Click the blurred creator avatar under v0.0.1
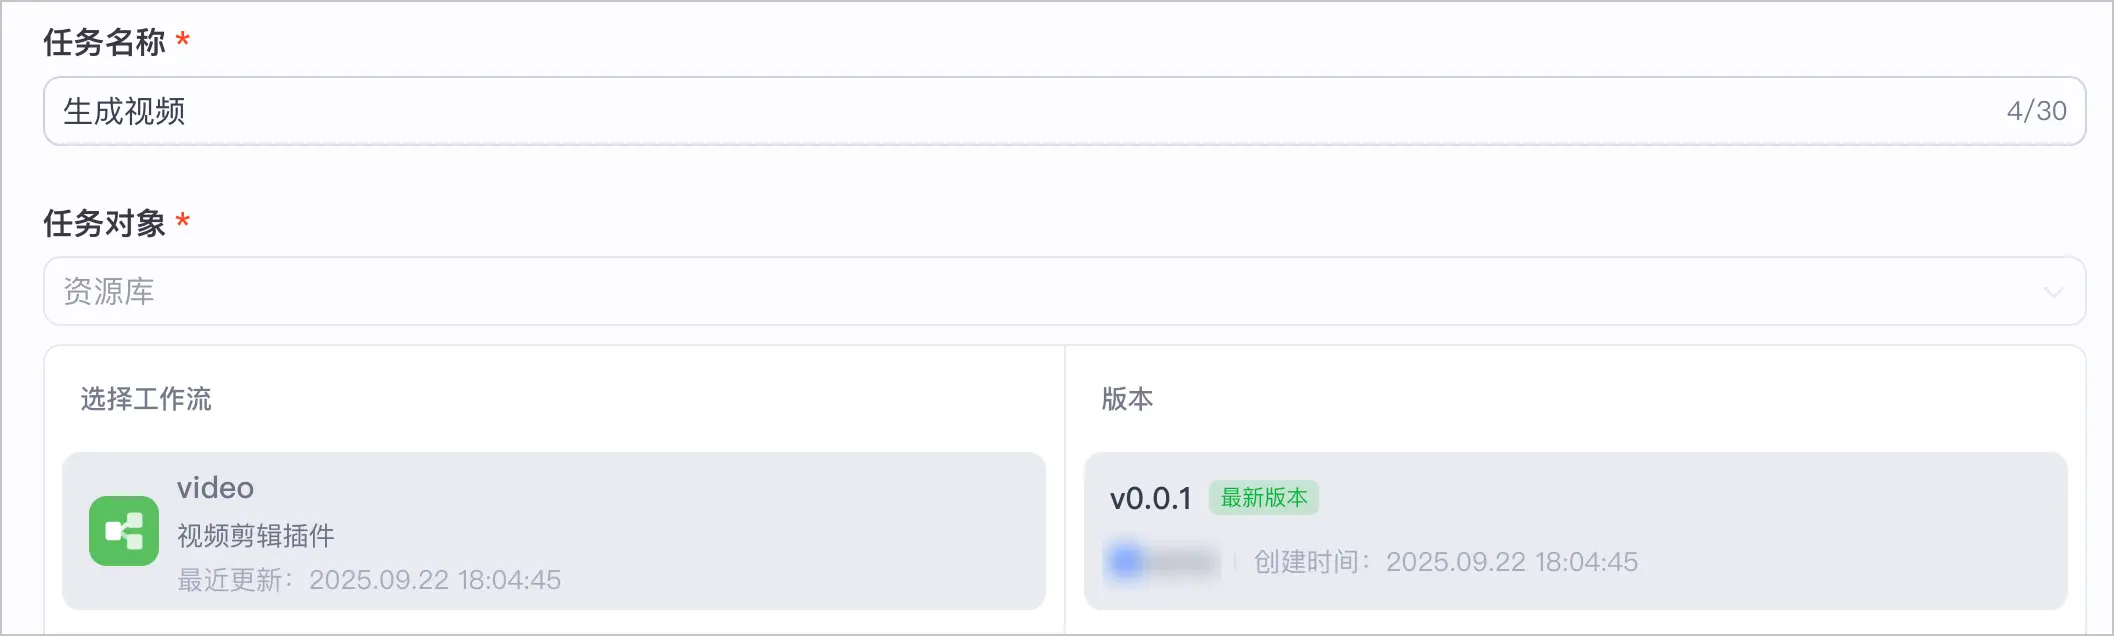 (1126, 561)
